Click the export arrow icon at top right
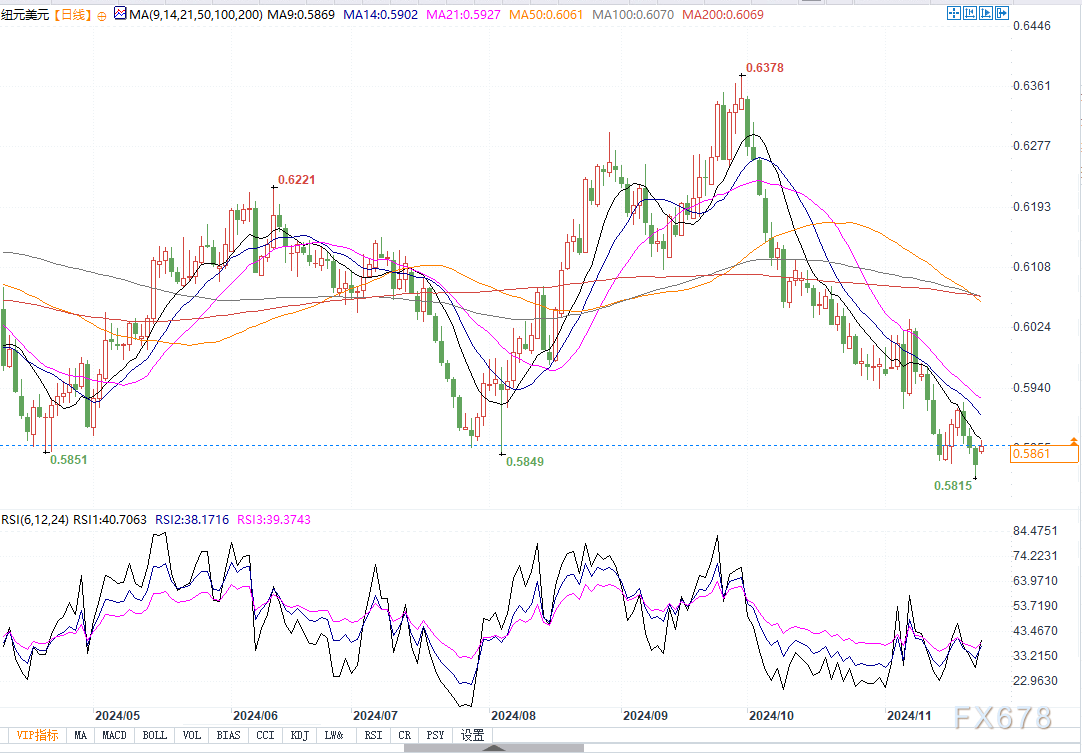The height and width of the screenshot is (753, 1082). [1002, 13]
